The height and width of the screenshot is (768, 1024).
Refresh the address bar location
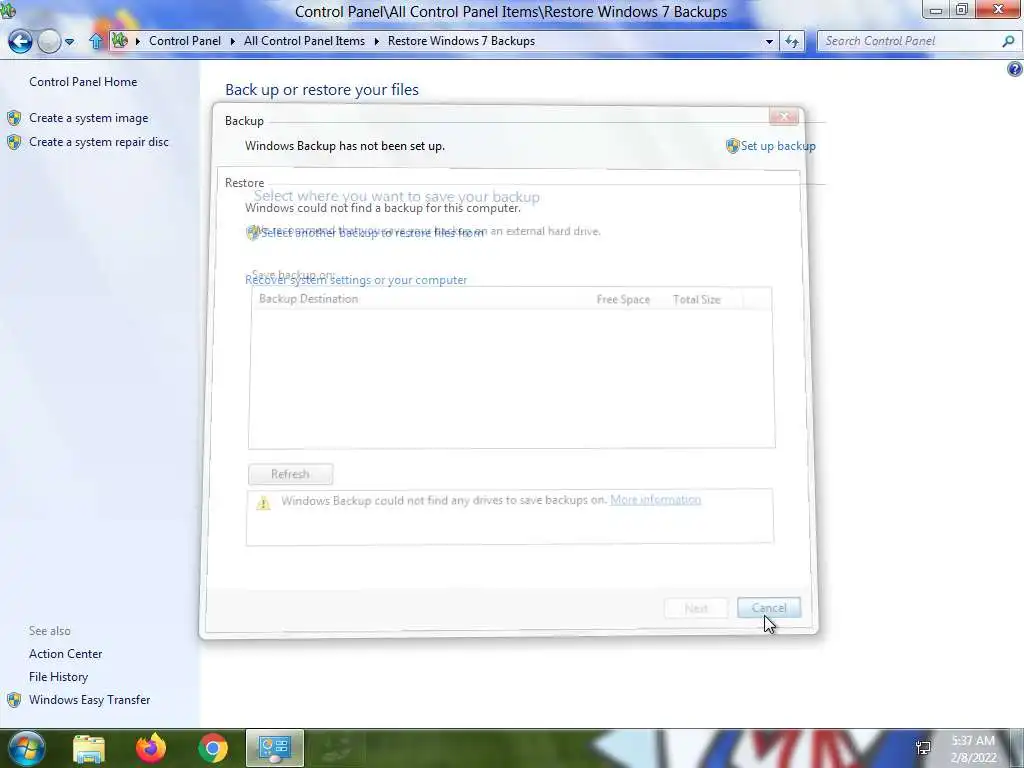coord(792,41)
